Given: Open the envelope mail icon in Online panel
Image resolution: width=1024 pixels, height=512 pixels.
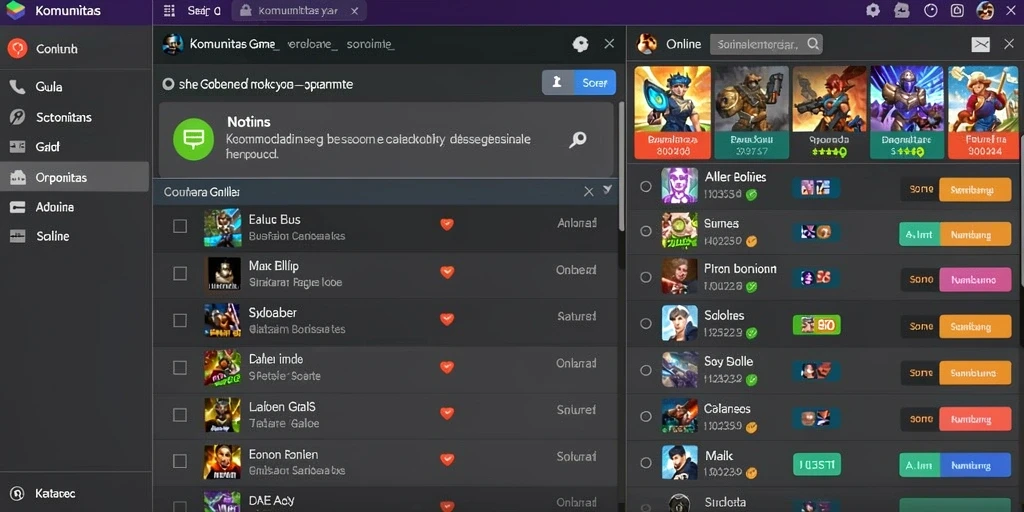Looking at the screenshot, I should coord(980,44).
